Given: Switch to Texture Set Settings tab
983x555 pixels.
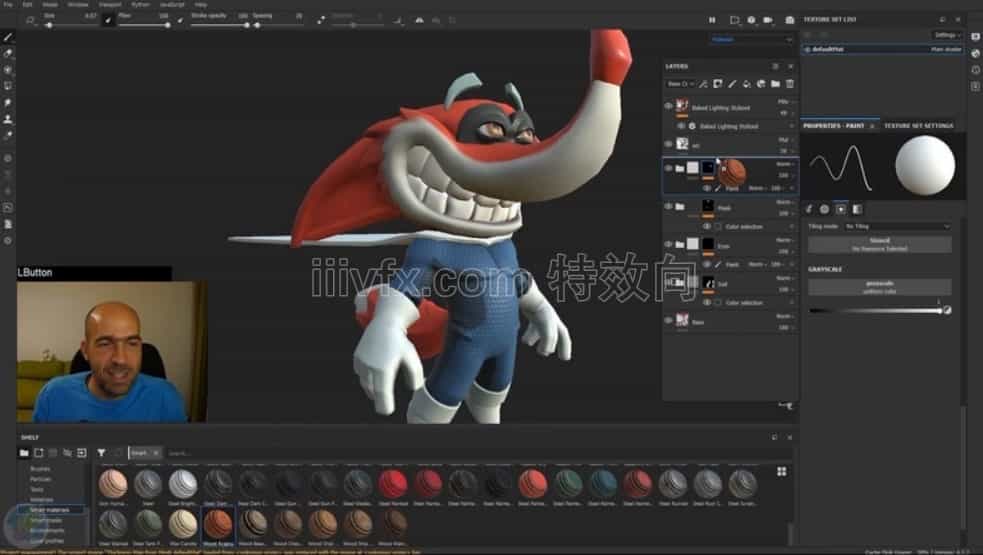Looking at the screenshot, I should pos(918,126).
